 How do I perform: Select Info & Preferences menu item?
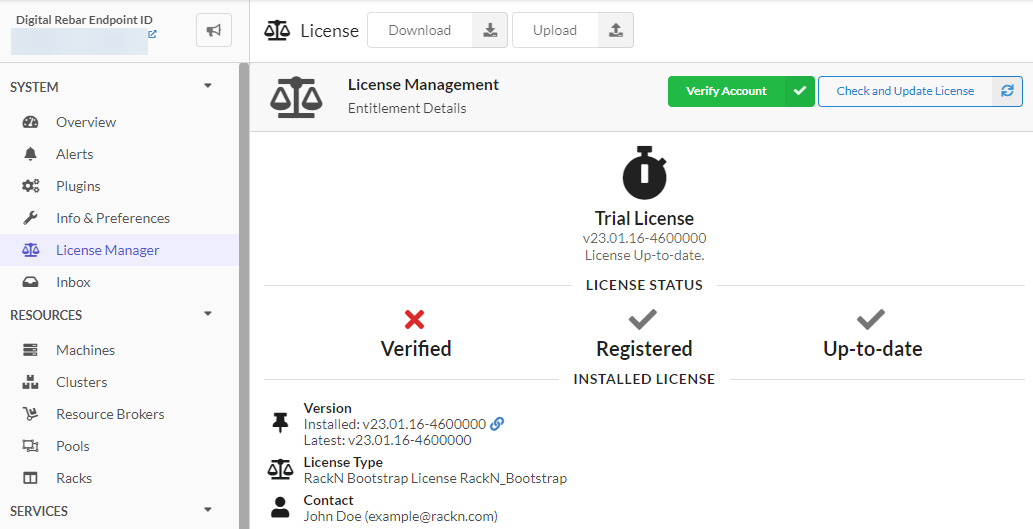click(112, 218)
